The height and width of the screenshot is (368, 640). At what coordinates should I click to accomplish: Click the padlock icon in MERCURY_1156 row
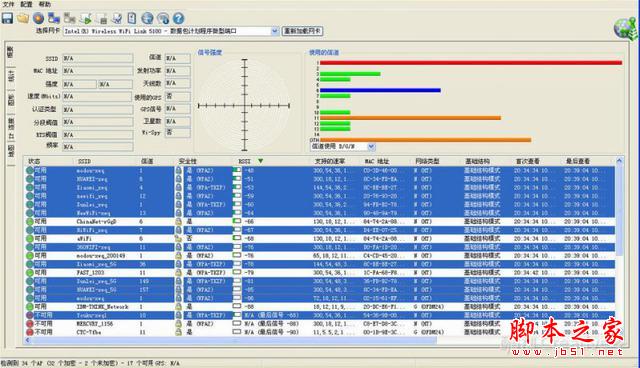[x=178, y=324]
